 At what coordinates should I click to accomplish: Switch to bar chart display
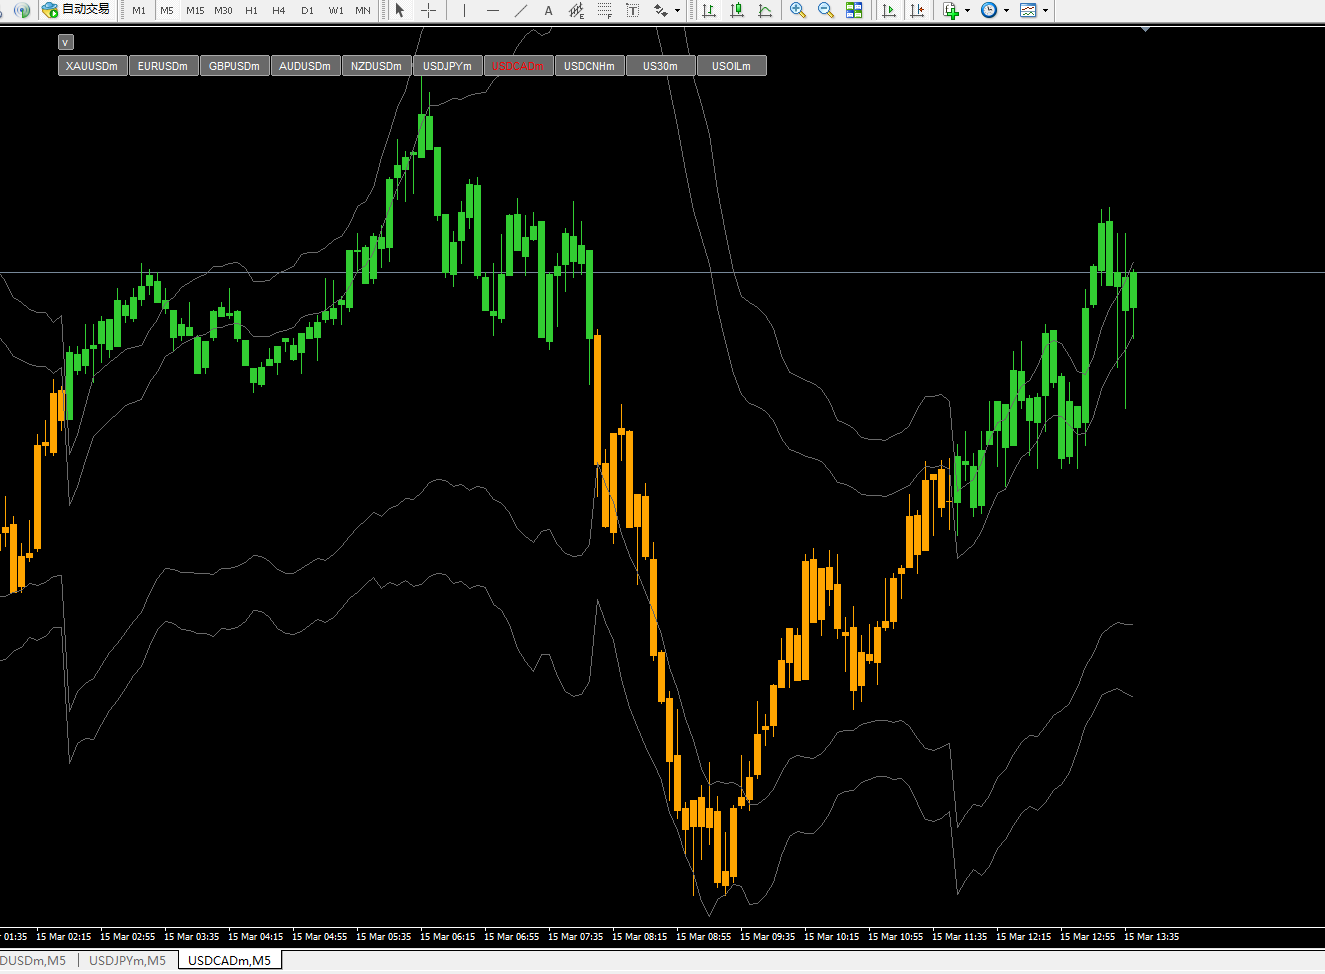pos(709,10)
